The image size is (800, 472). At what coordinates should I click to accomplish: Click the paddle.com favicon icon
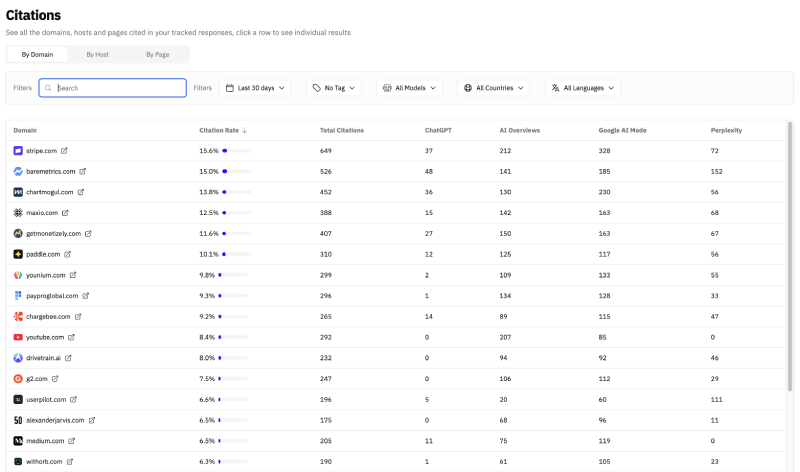18,254
